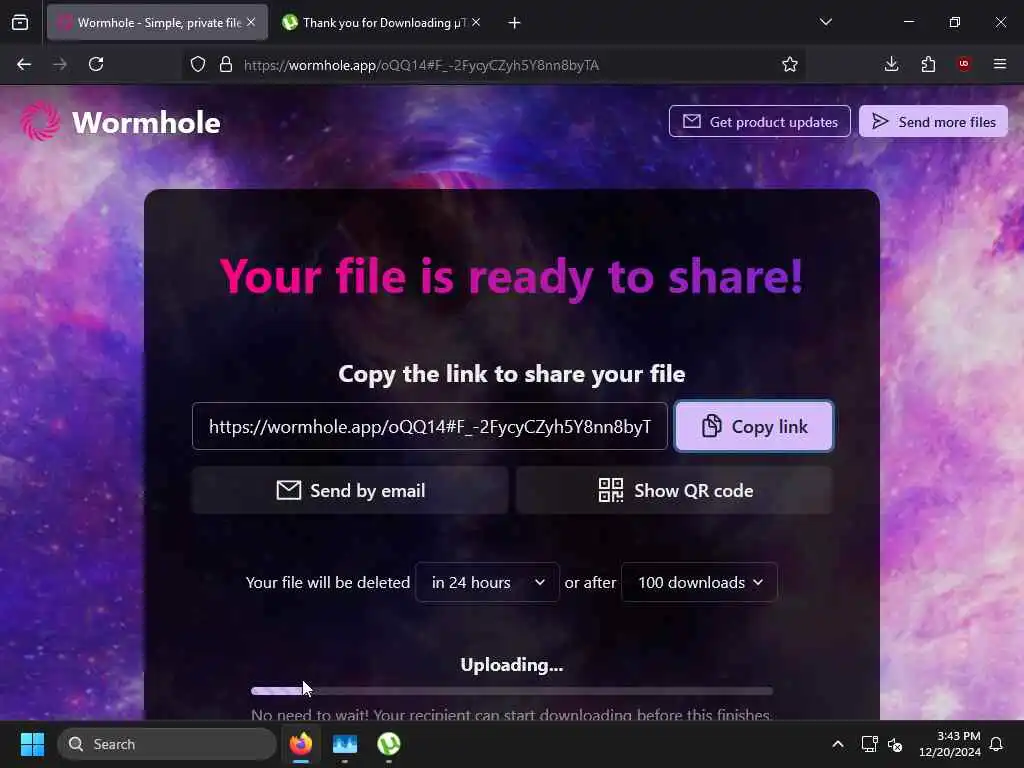Open the uTorrent taskbar icon
Image resolution: width=1024 pixels, height=768 pixels.
click(x=389, y=744)
